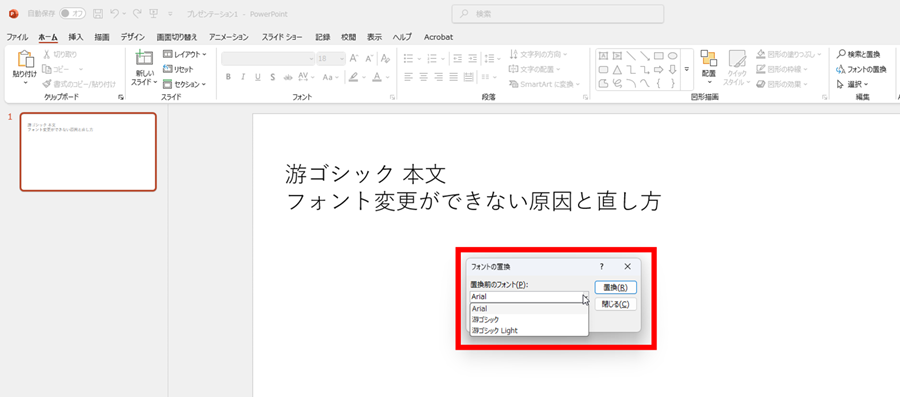Viewport: 900px width, 397px height.
Task: Clear all formatting icon
Action: [x=386, y=59]
